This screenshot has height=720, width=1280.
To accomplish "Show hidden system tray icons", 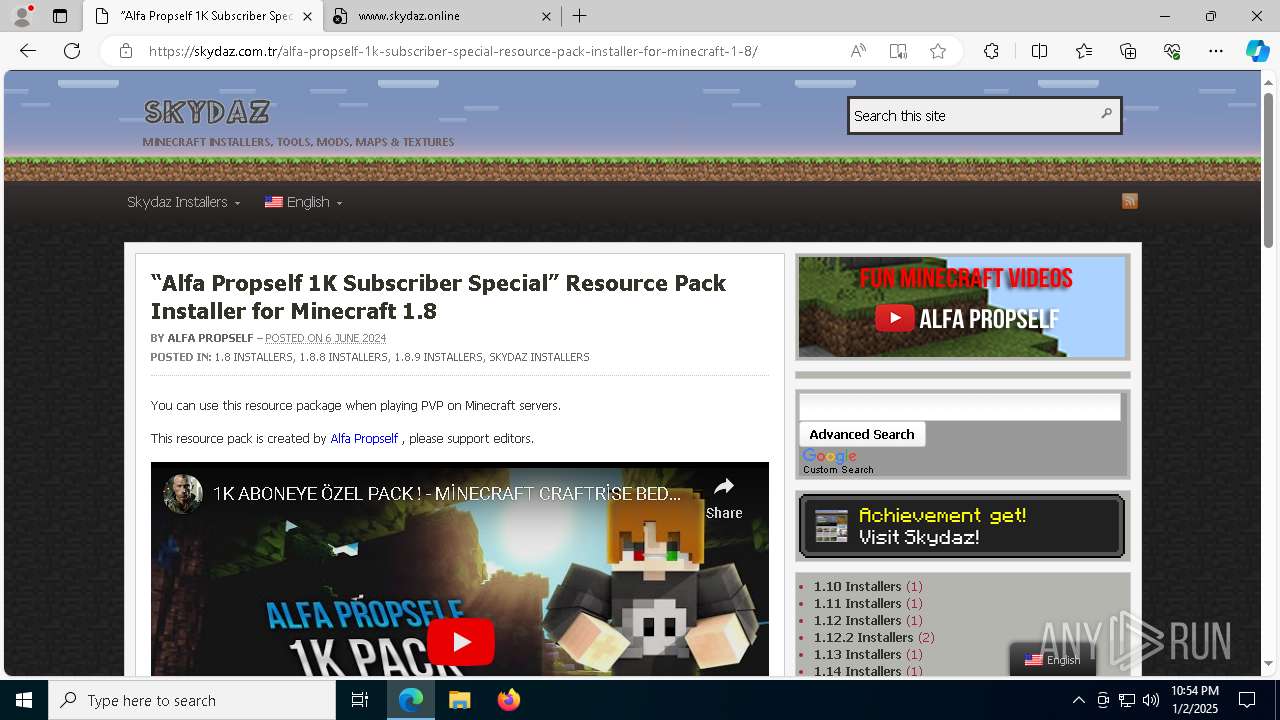I will pos(1078,700).
